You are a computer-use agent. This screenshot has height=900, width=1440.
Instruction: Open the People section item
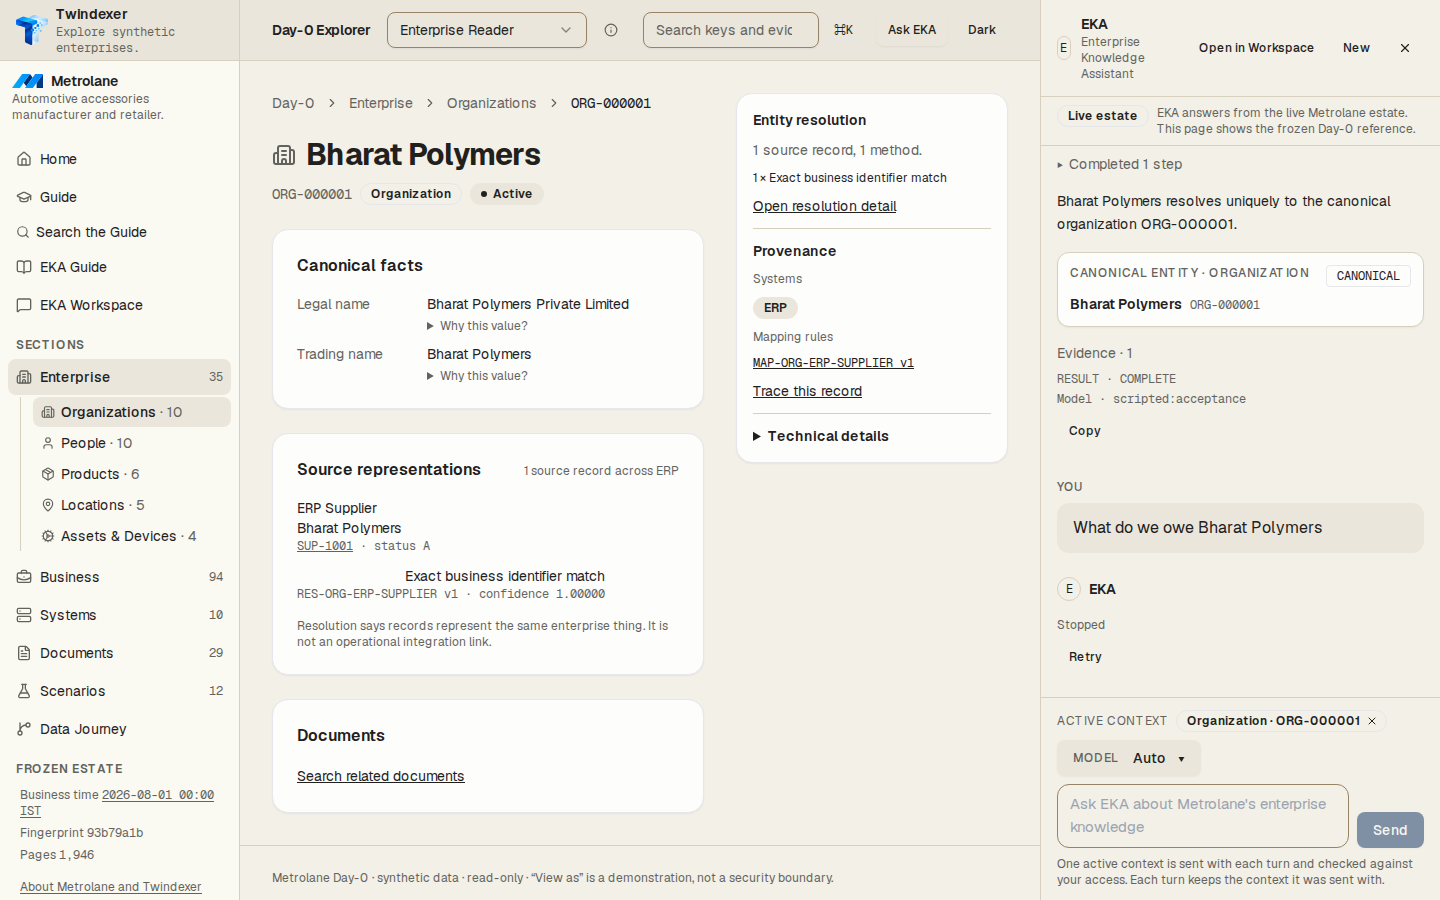pos(132,443)
